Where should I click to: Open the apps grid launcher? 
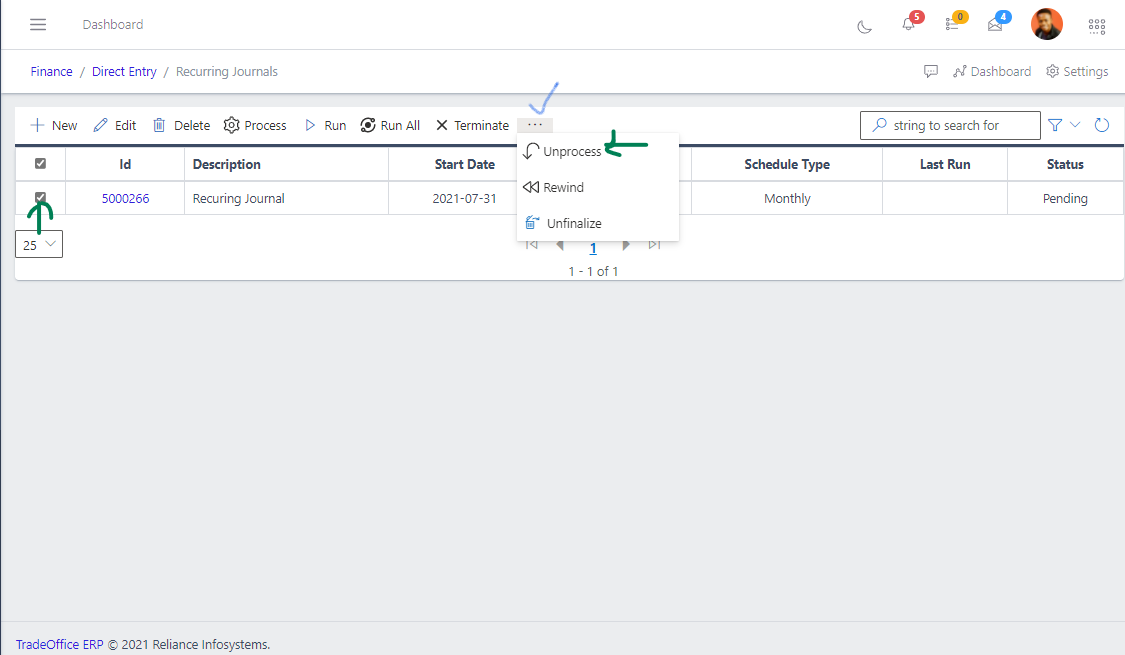(1096, 26)
